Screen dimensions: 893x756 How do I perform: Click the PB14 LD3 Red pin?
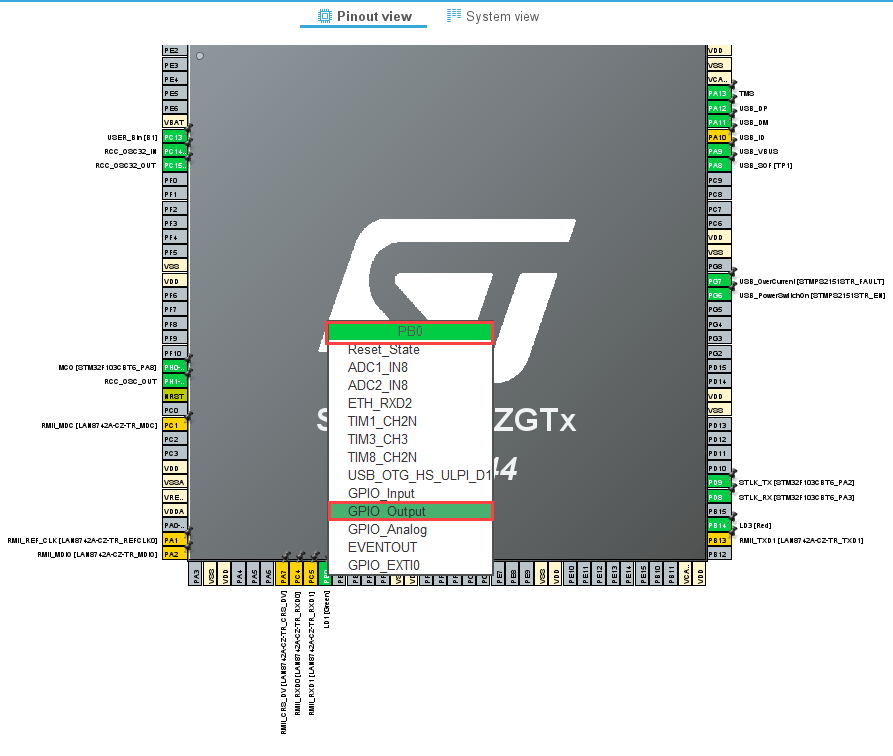(x=718, y=525)
